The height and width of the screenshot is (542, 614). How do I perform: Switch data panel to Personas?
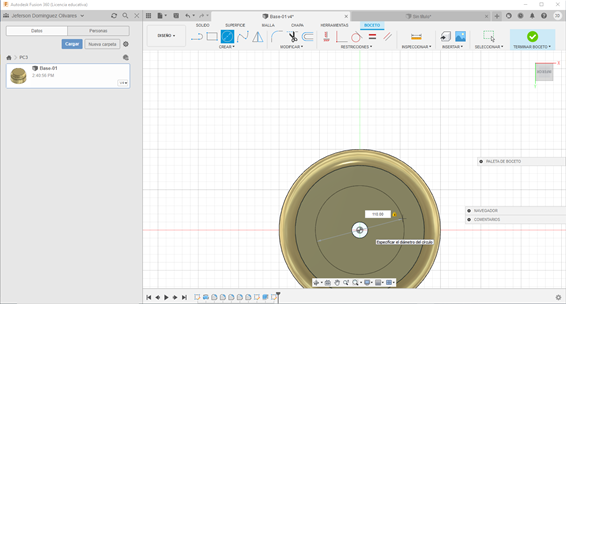(98, 31)
